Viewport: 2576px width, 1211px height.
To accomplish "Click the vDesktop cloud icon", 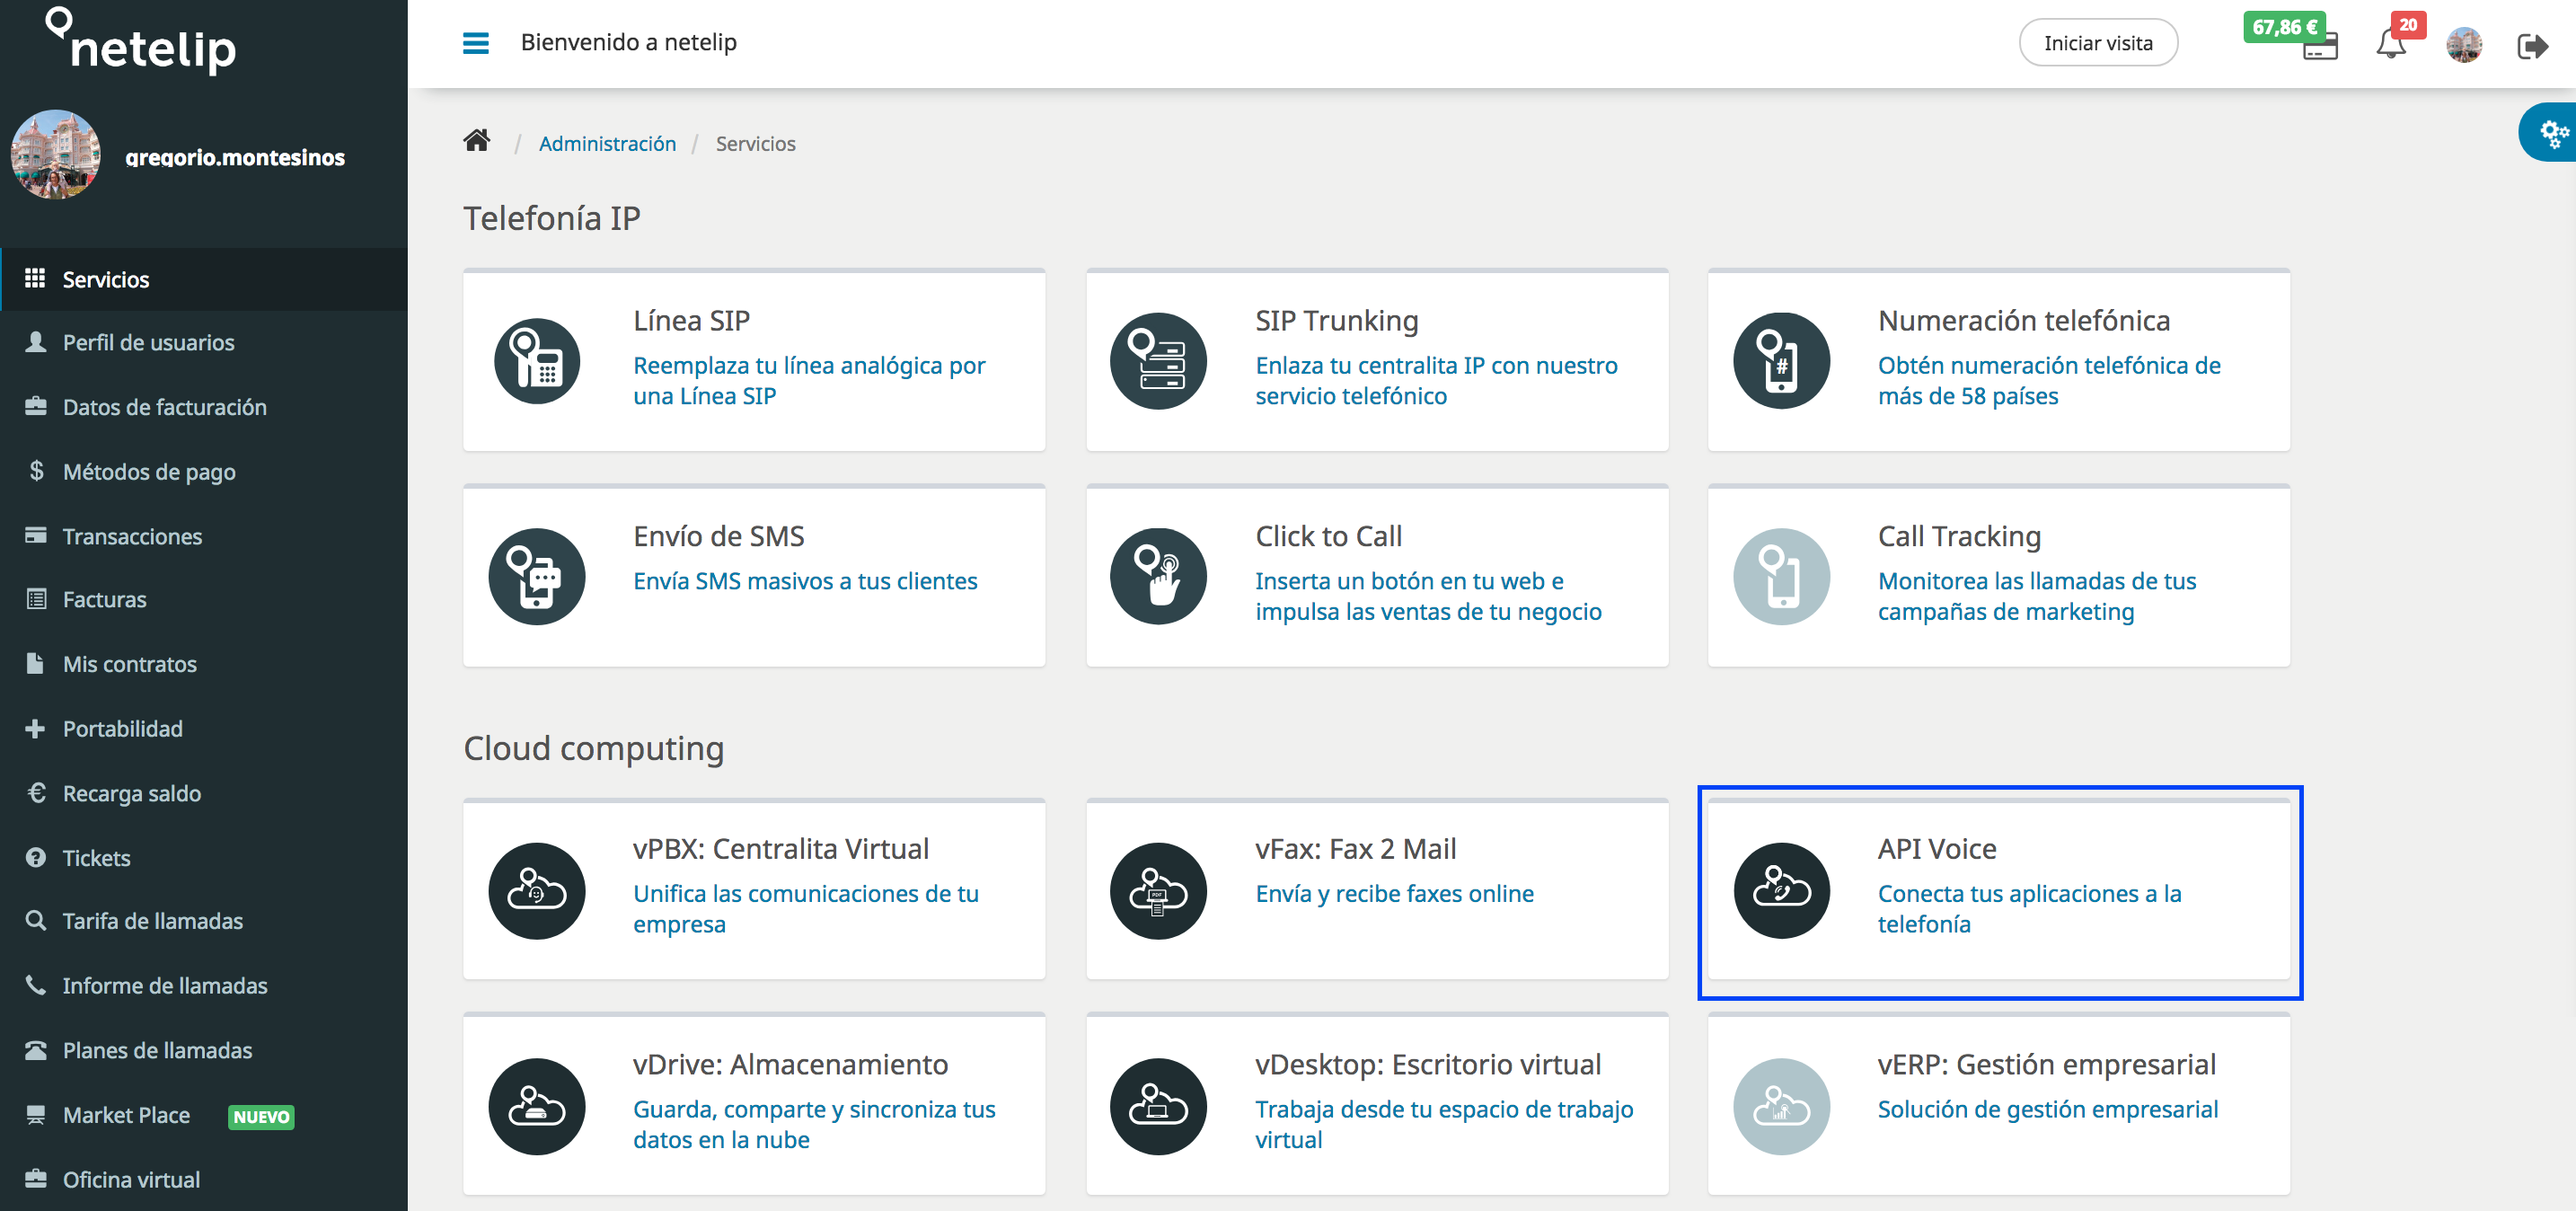I will pos(1158,1107).
